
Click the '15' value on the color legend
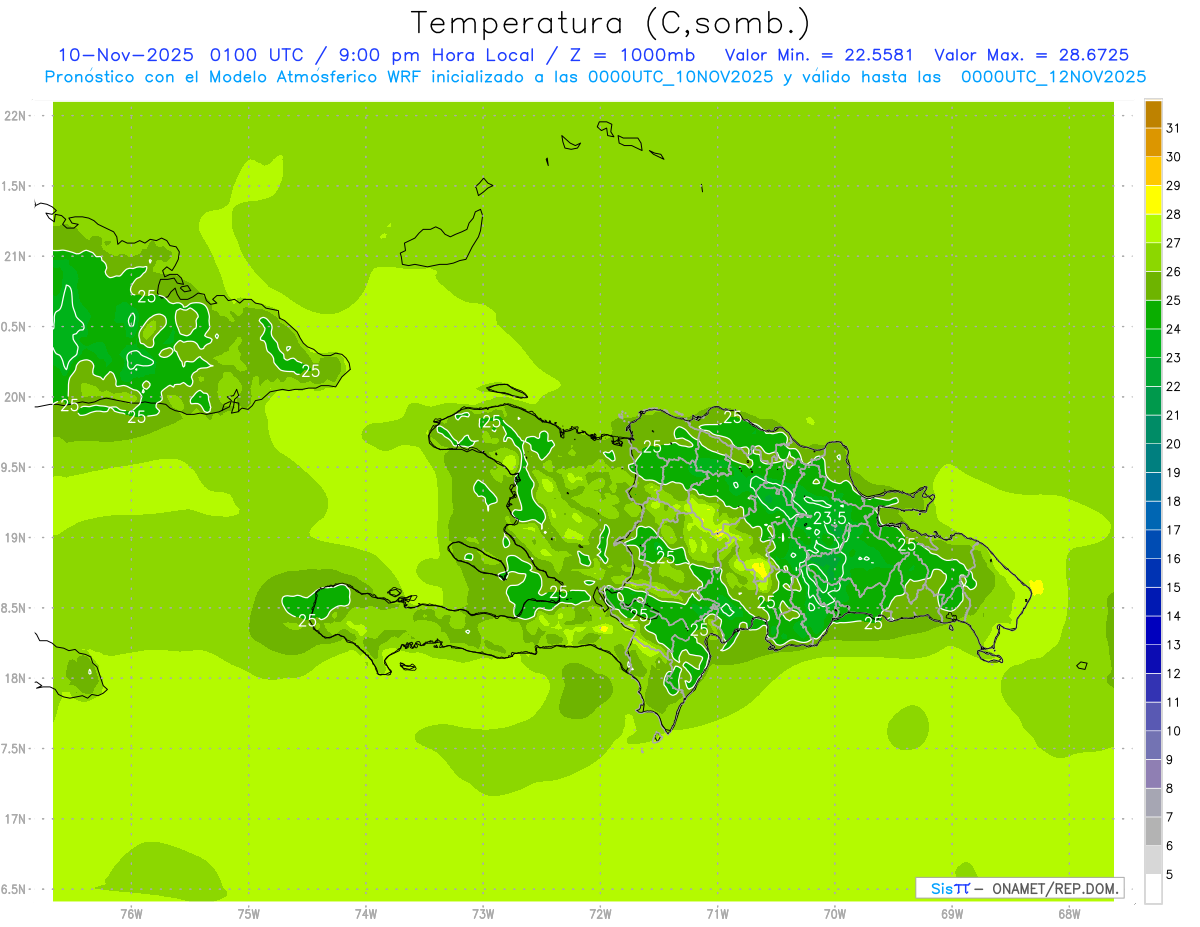point(1173,588)
